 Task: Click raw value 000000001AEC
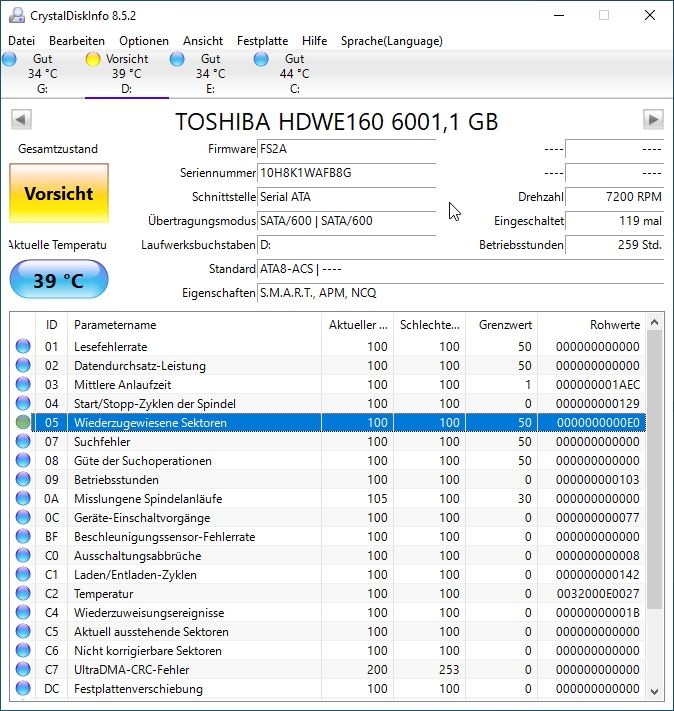(x=598, y=385)
